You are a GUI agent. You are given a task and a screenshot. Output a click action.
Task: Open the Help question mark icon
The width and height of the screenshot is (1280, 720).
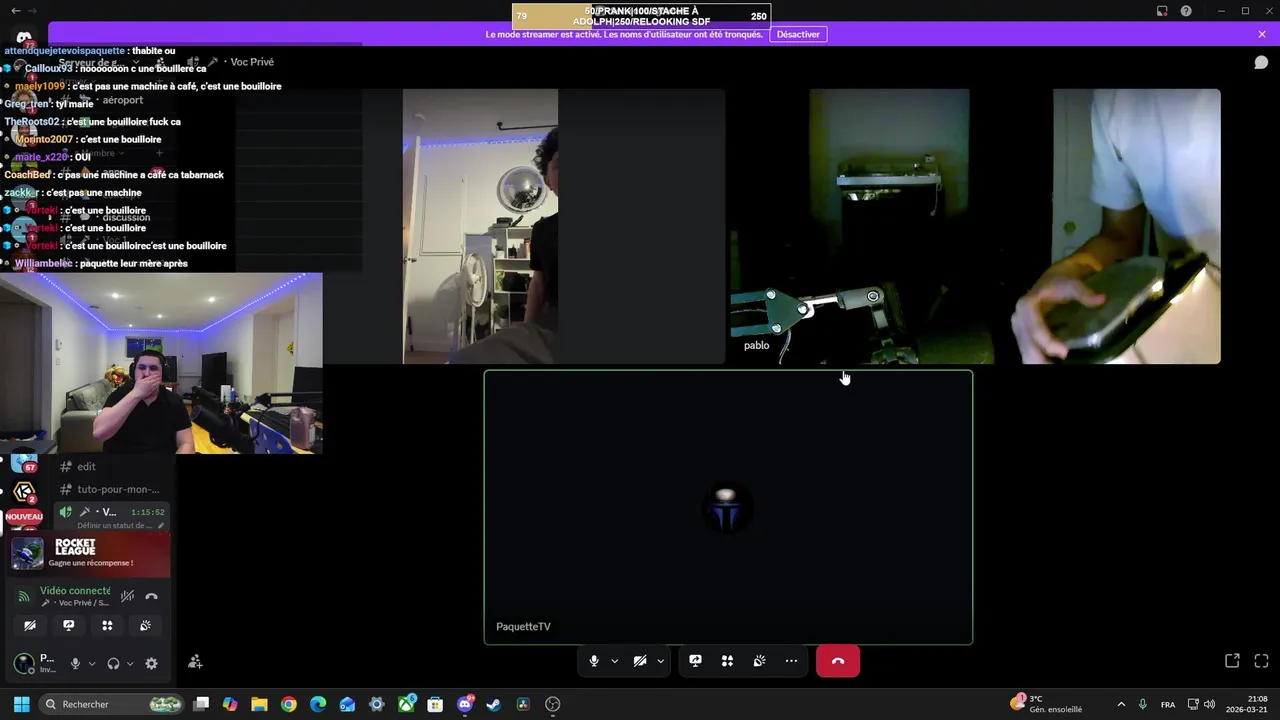[x=1186, y=11]
